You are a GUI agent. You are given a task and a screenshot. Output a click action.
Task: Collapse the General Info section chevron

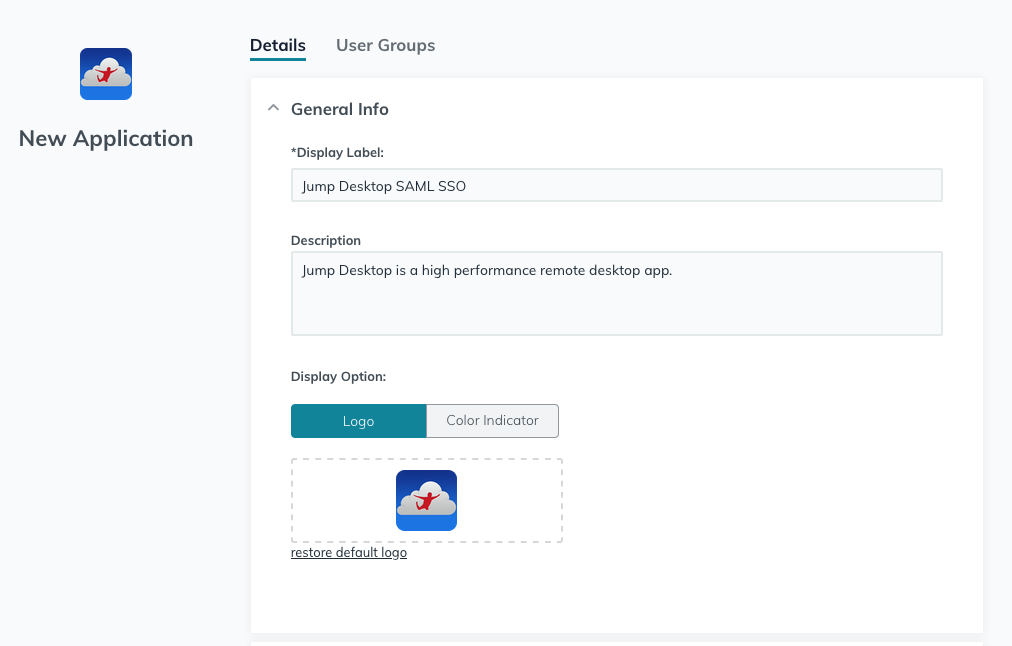coord(274,108)
